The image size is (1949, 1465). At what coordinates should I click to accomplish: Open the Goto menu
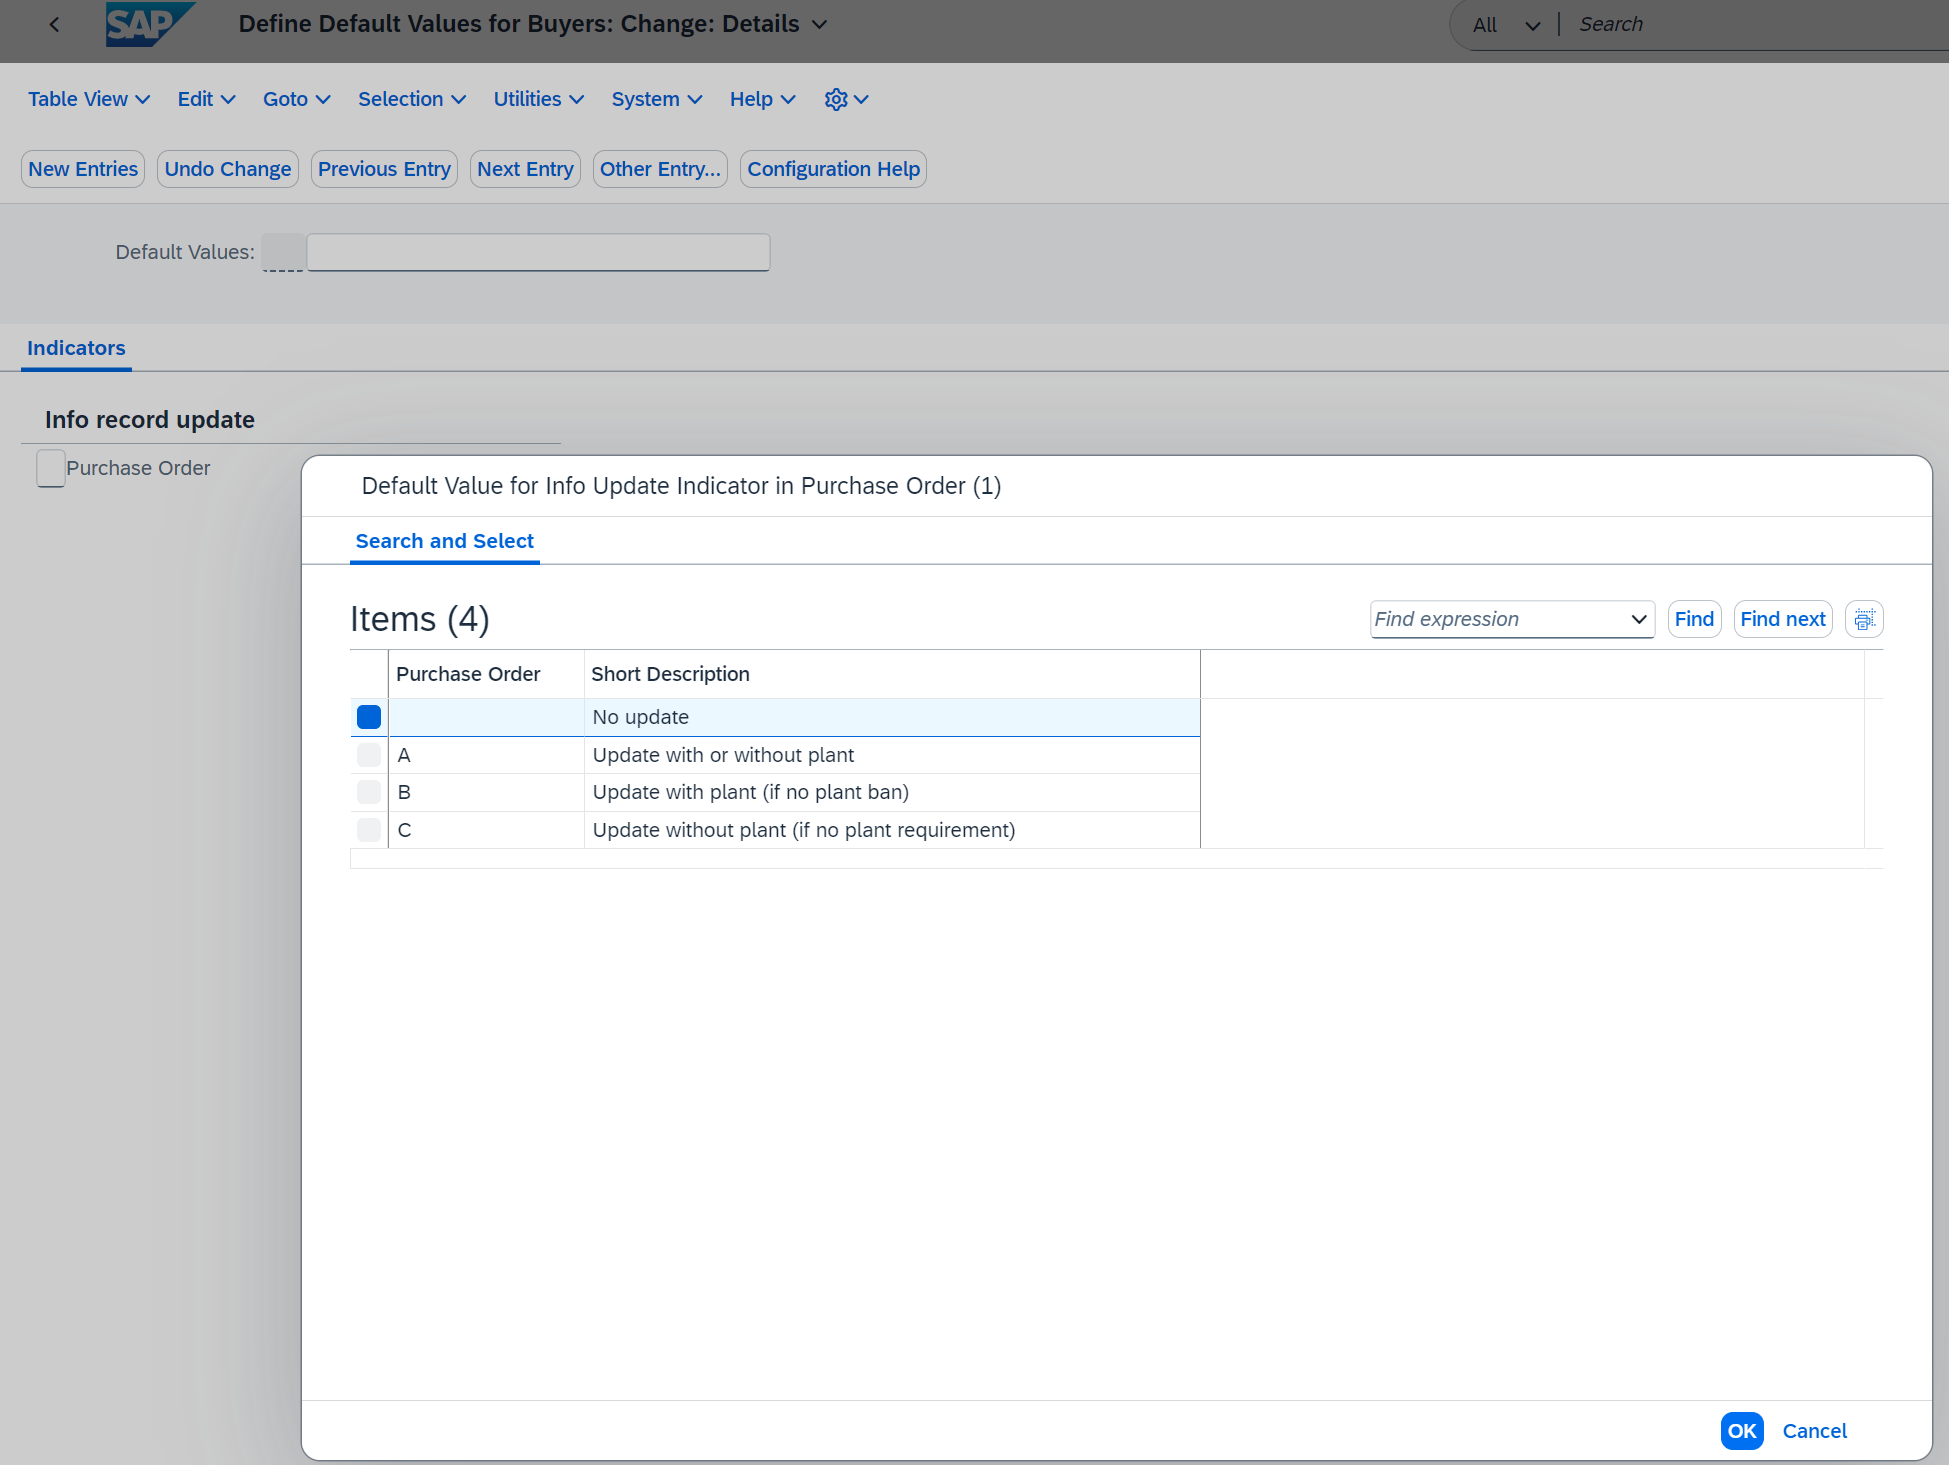(296, 99)
